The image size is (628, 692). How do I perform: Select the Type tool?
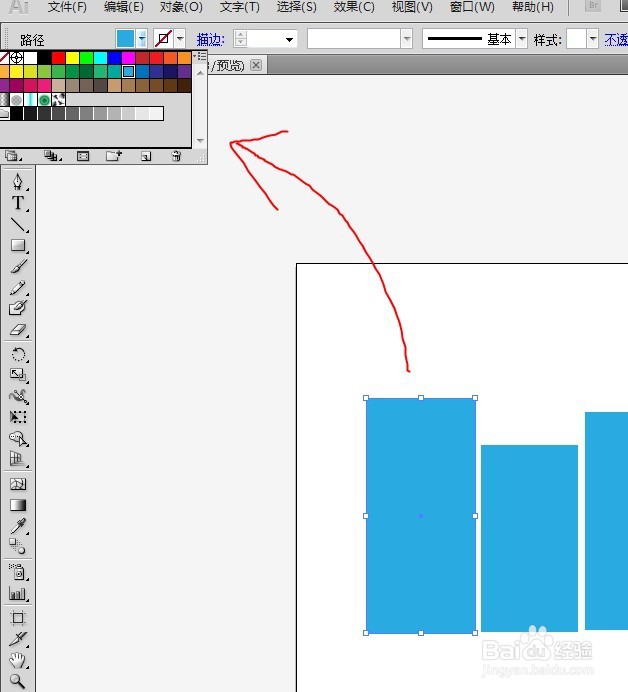18,203
